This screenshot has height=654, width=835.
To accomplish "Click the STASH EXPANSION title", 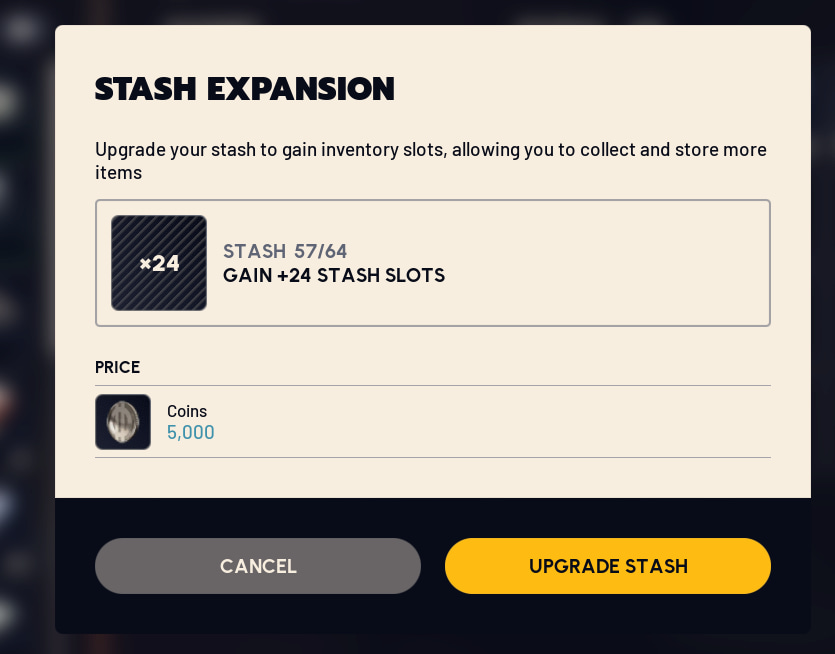I will tap(244, 89).
